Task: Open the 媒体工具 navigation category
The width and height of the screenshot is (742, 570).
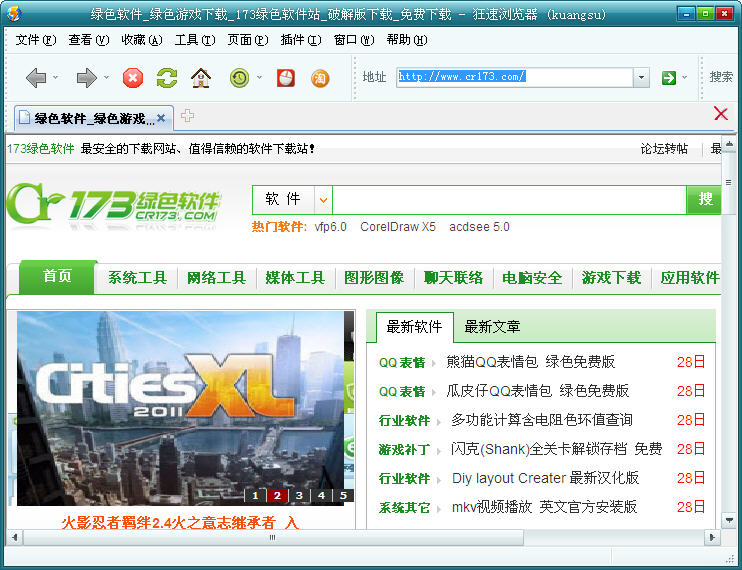Action: pos(295,278)
